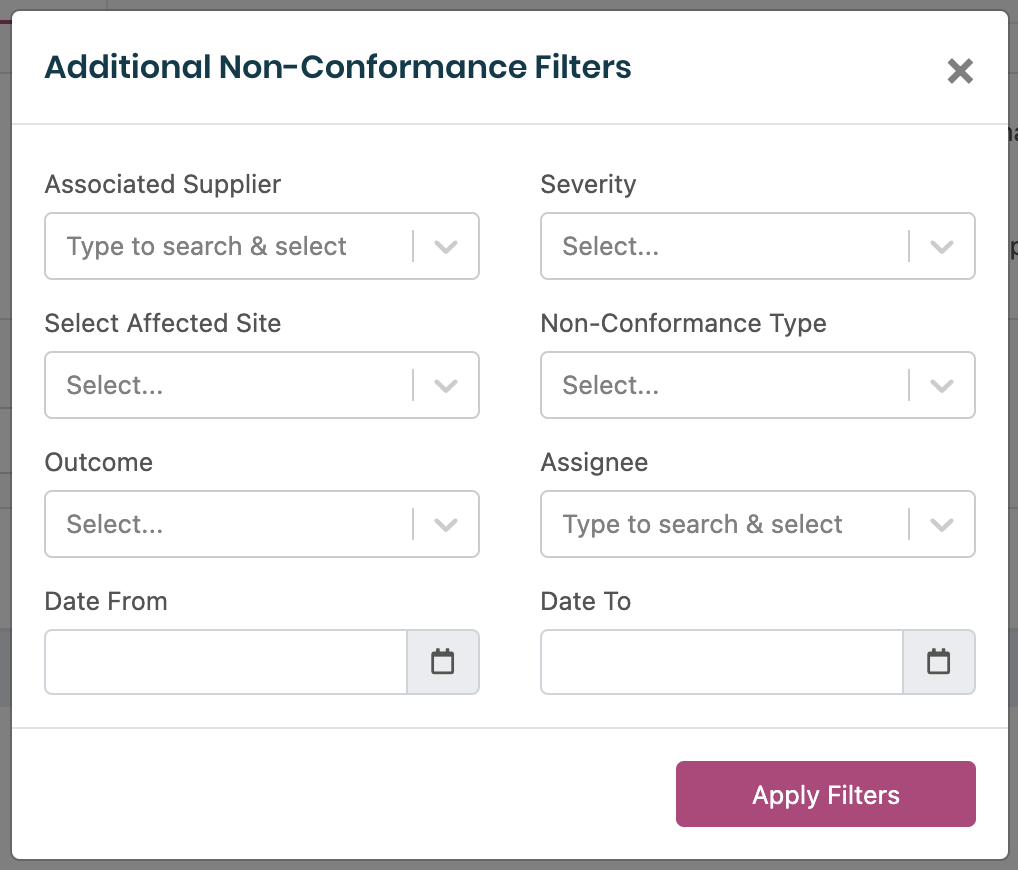
Task: Open the Select Affected Site chevron
Action: point(446,385)
